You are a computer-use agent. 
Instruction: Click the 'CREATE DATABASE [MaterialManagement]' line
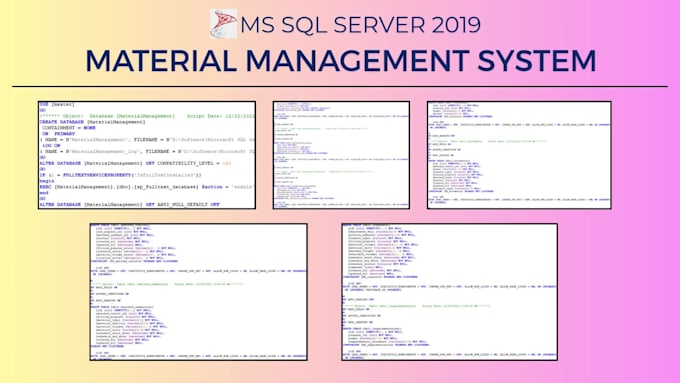[x=93, y=122]
